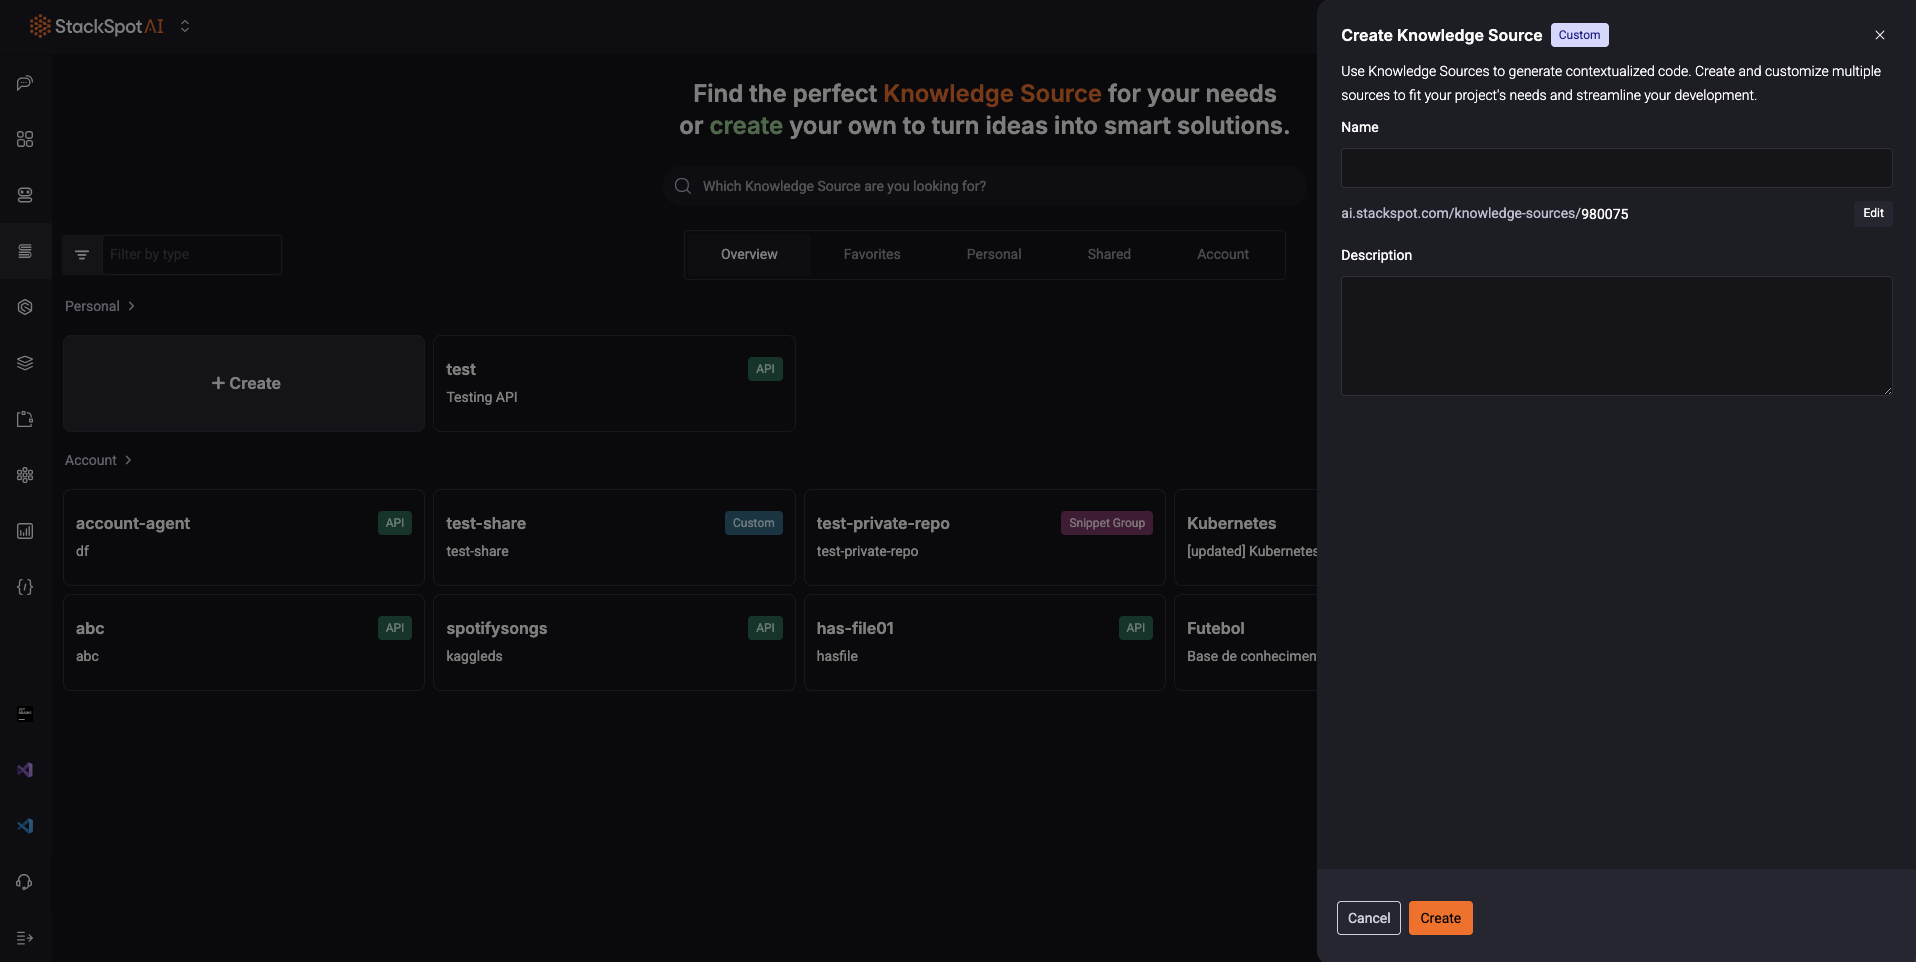Click Edit next to the knowledge source URL
The width and height of the screenshot is (1916, 962).
[1872, 213]
